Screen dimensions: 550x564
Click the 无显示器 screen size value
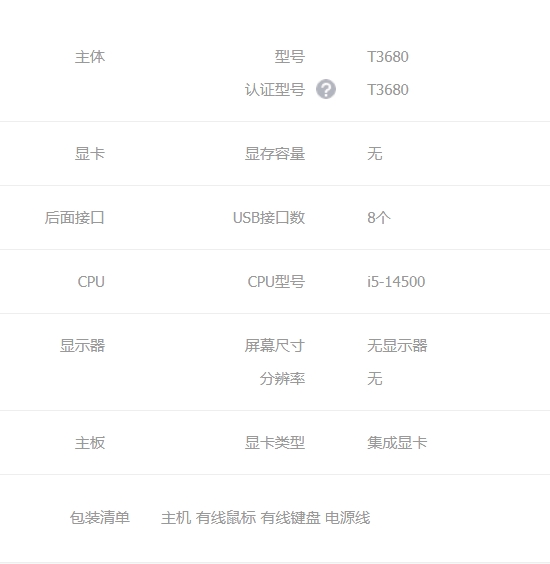coord(397,346)
